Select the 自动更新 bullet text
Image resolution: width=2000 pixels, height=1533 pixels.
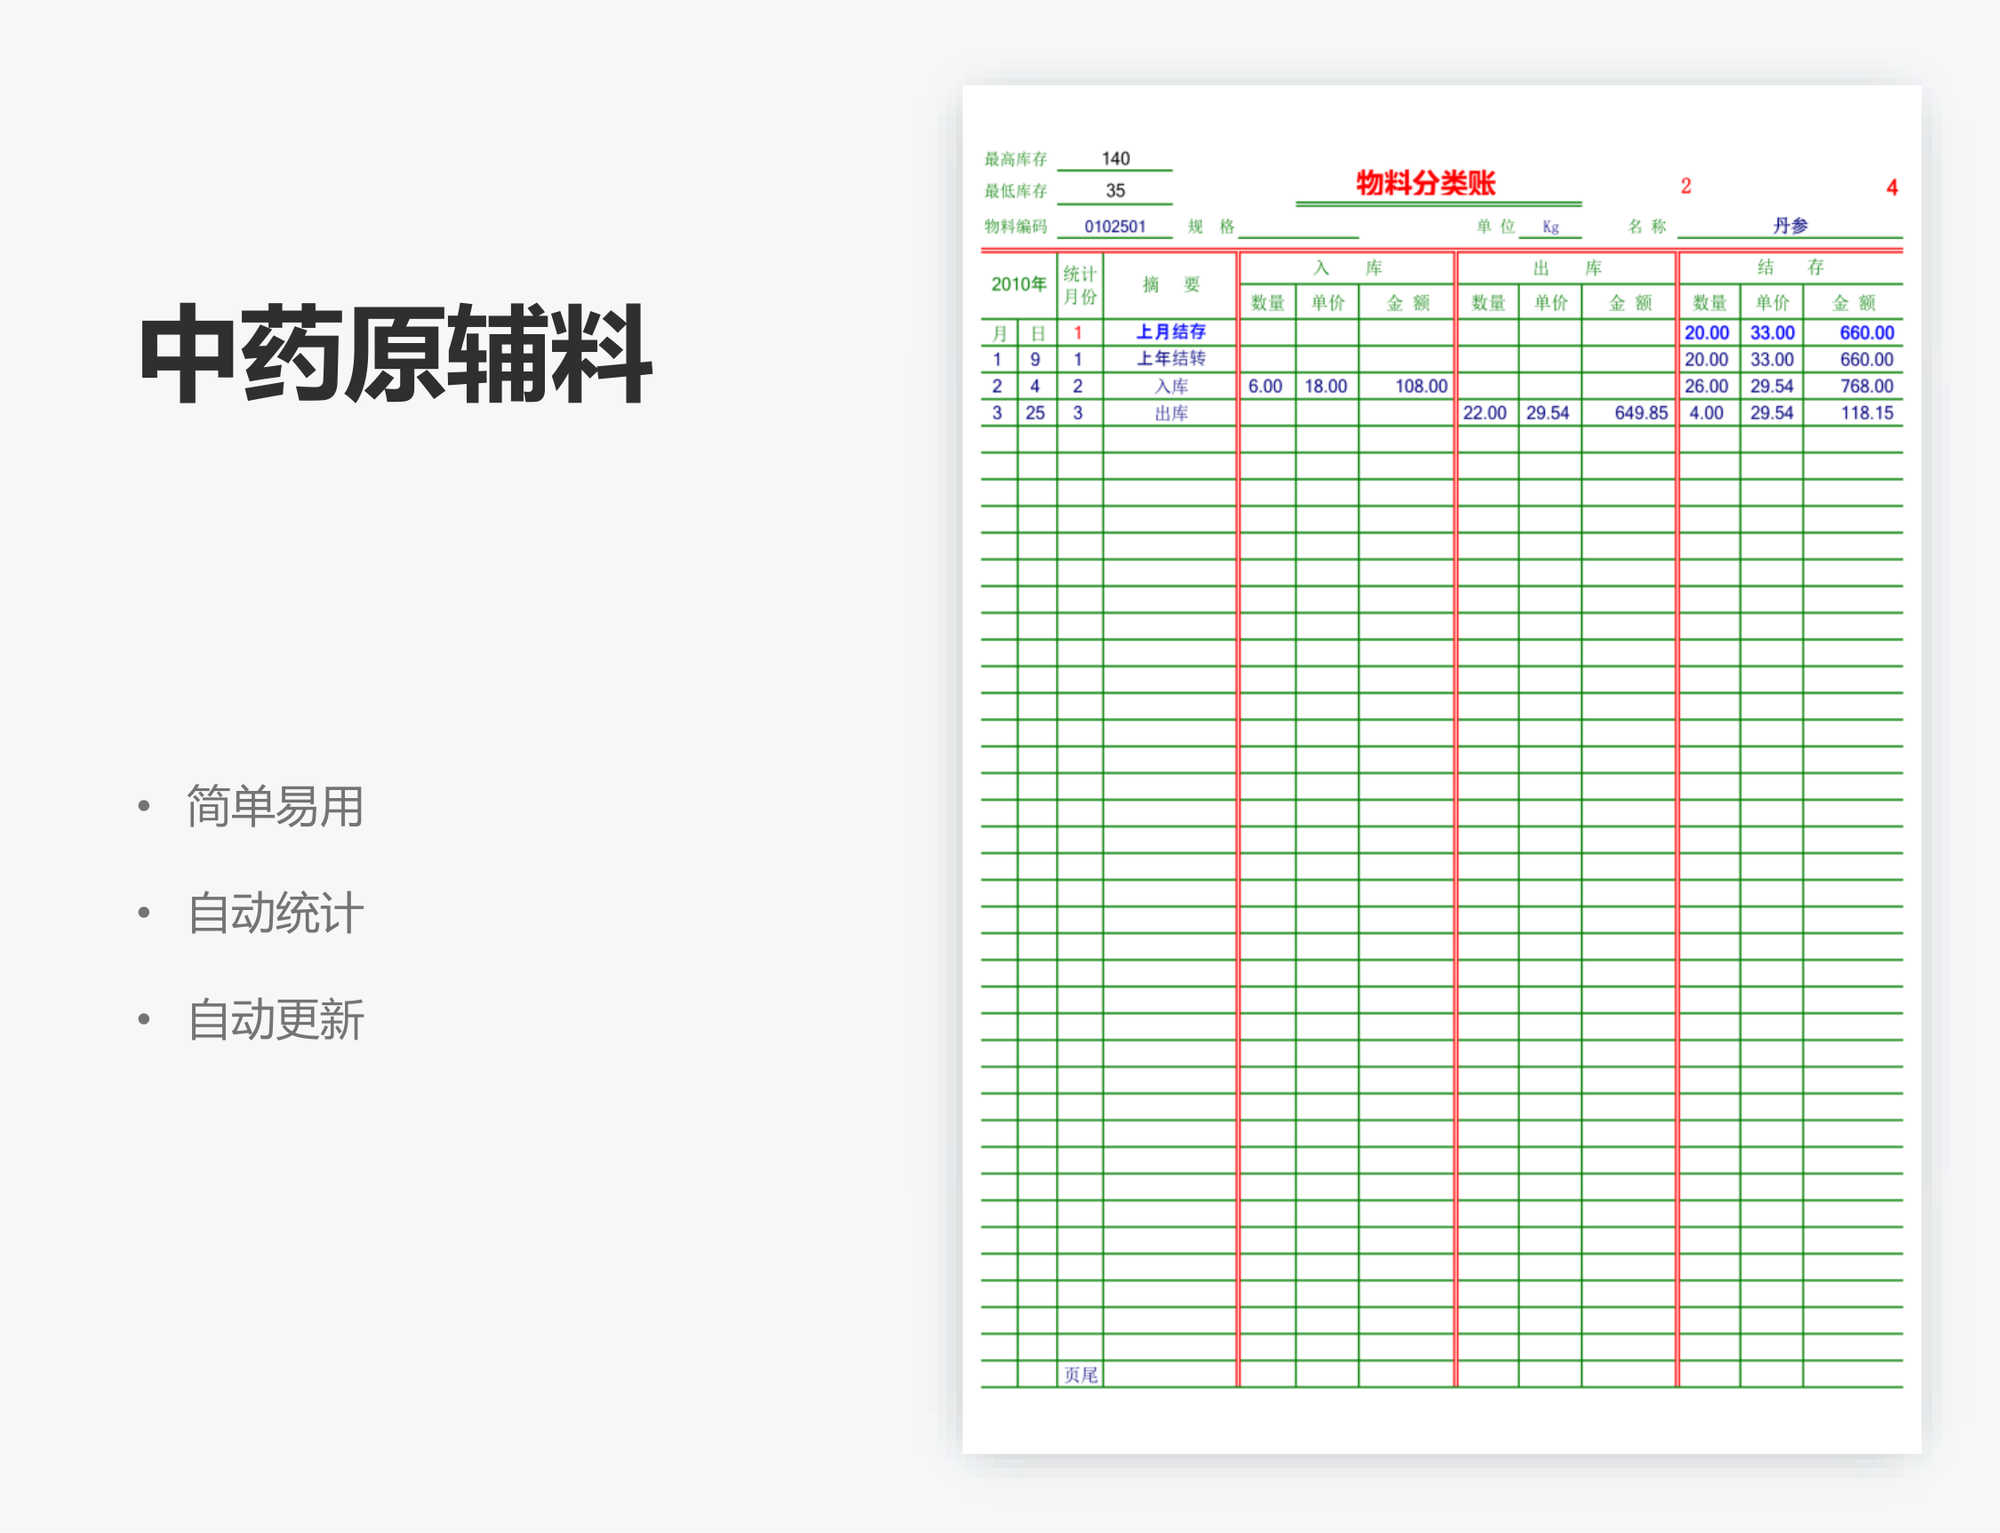click(275, 1020)
